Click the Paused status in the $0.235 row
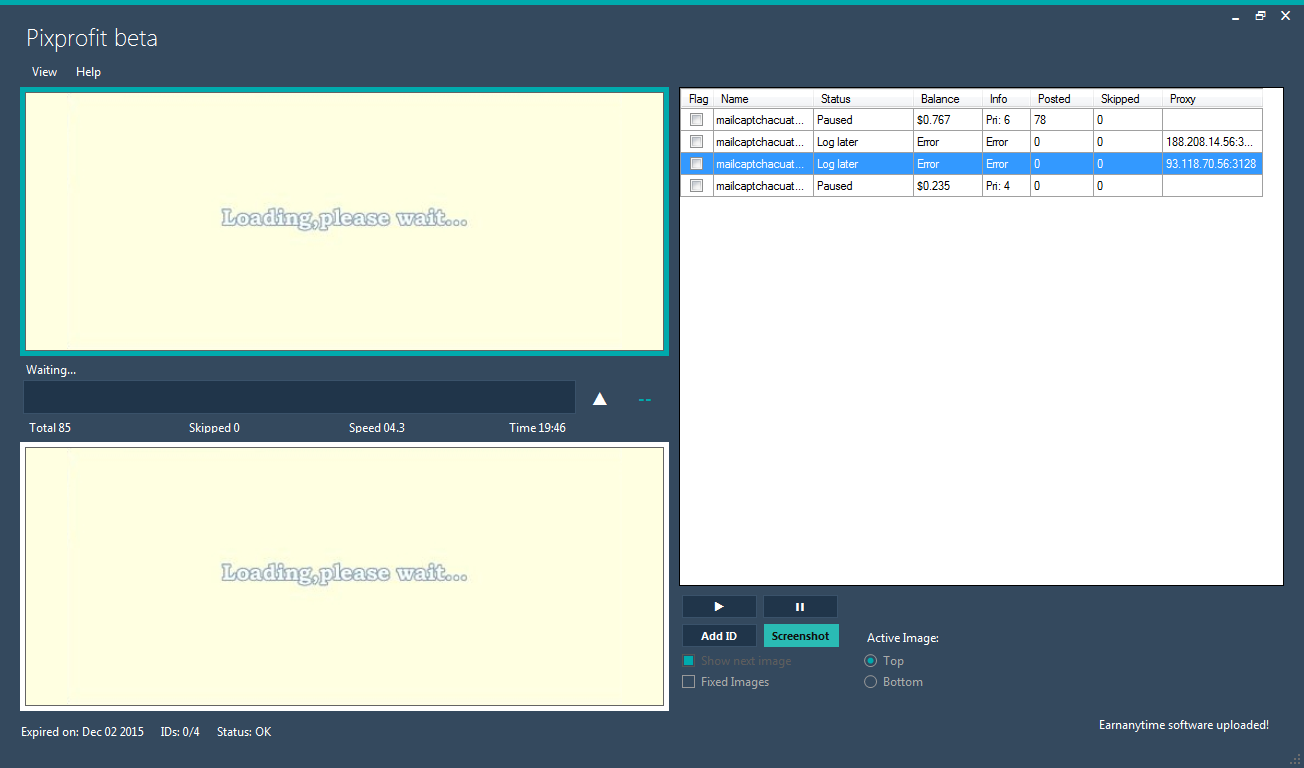This screenshot has height=768, width=1304. [863, 186]
